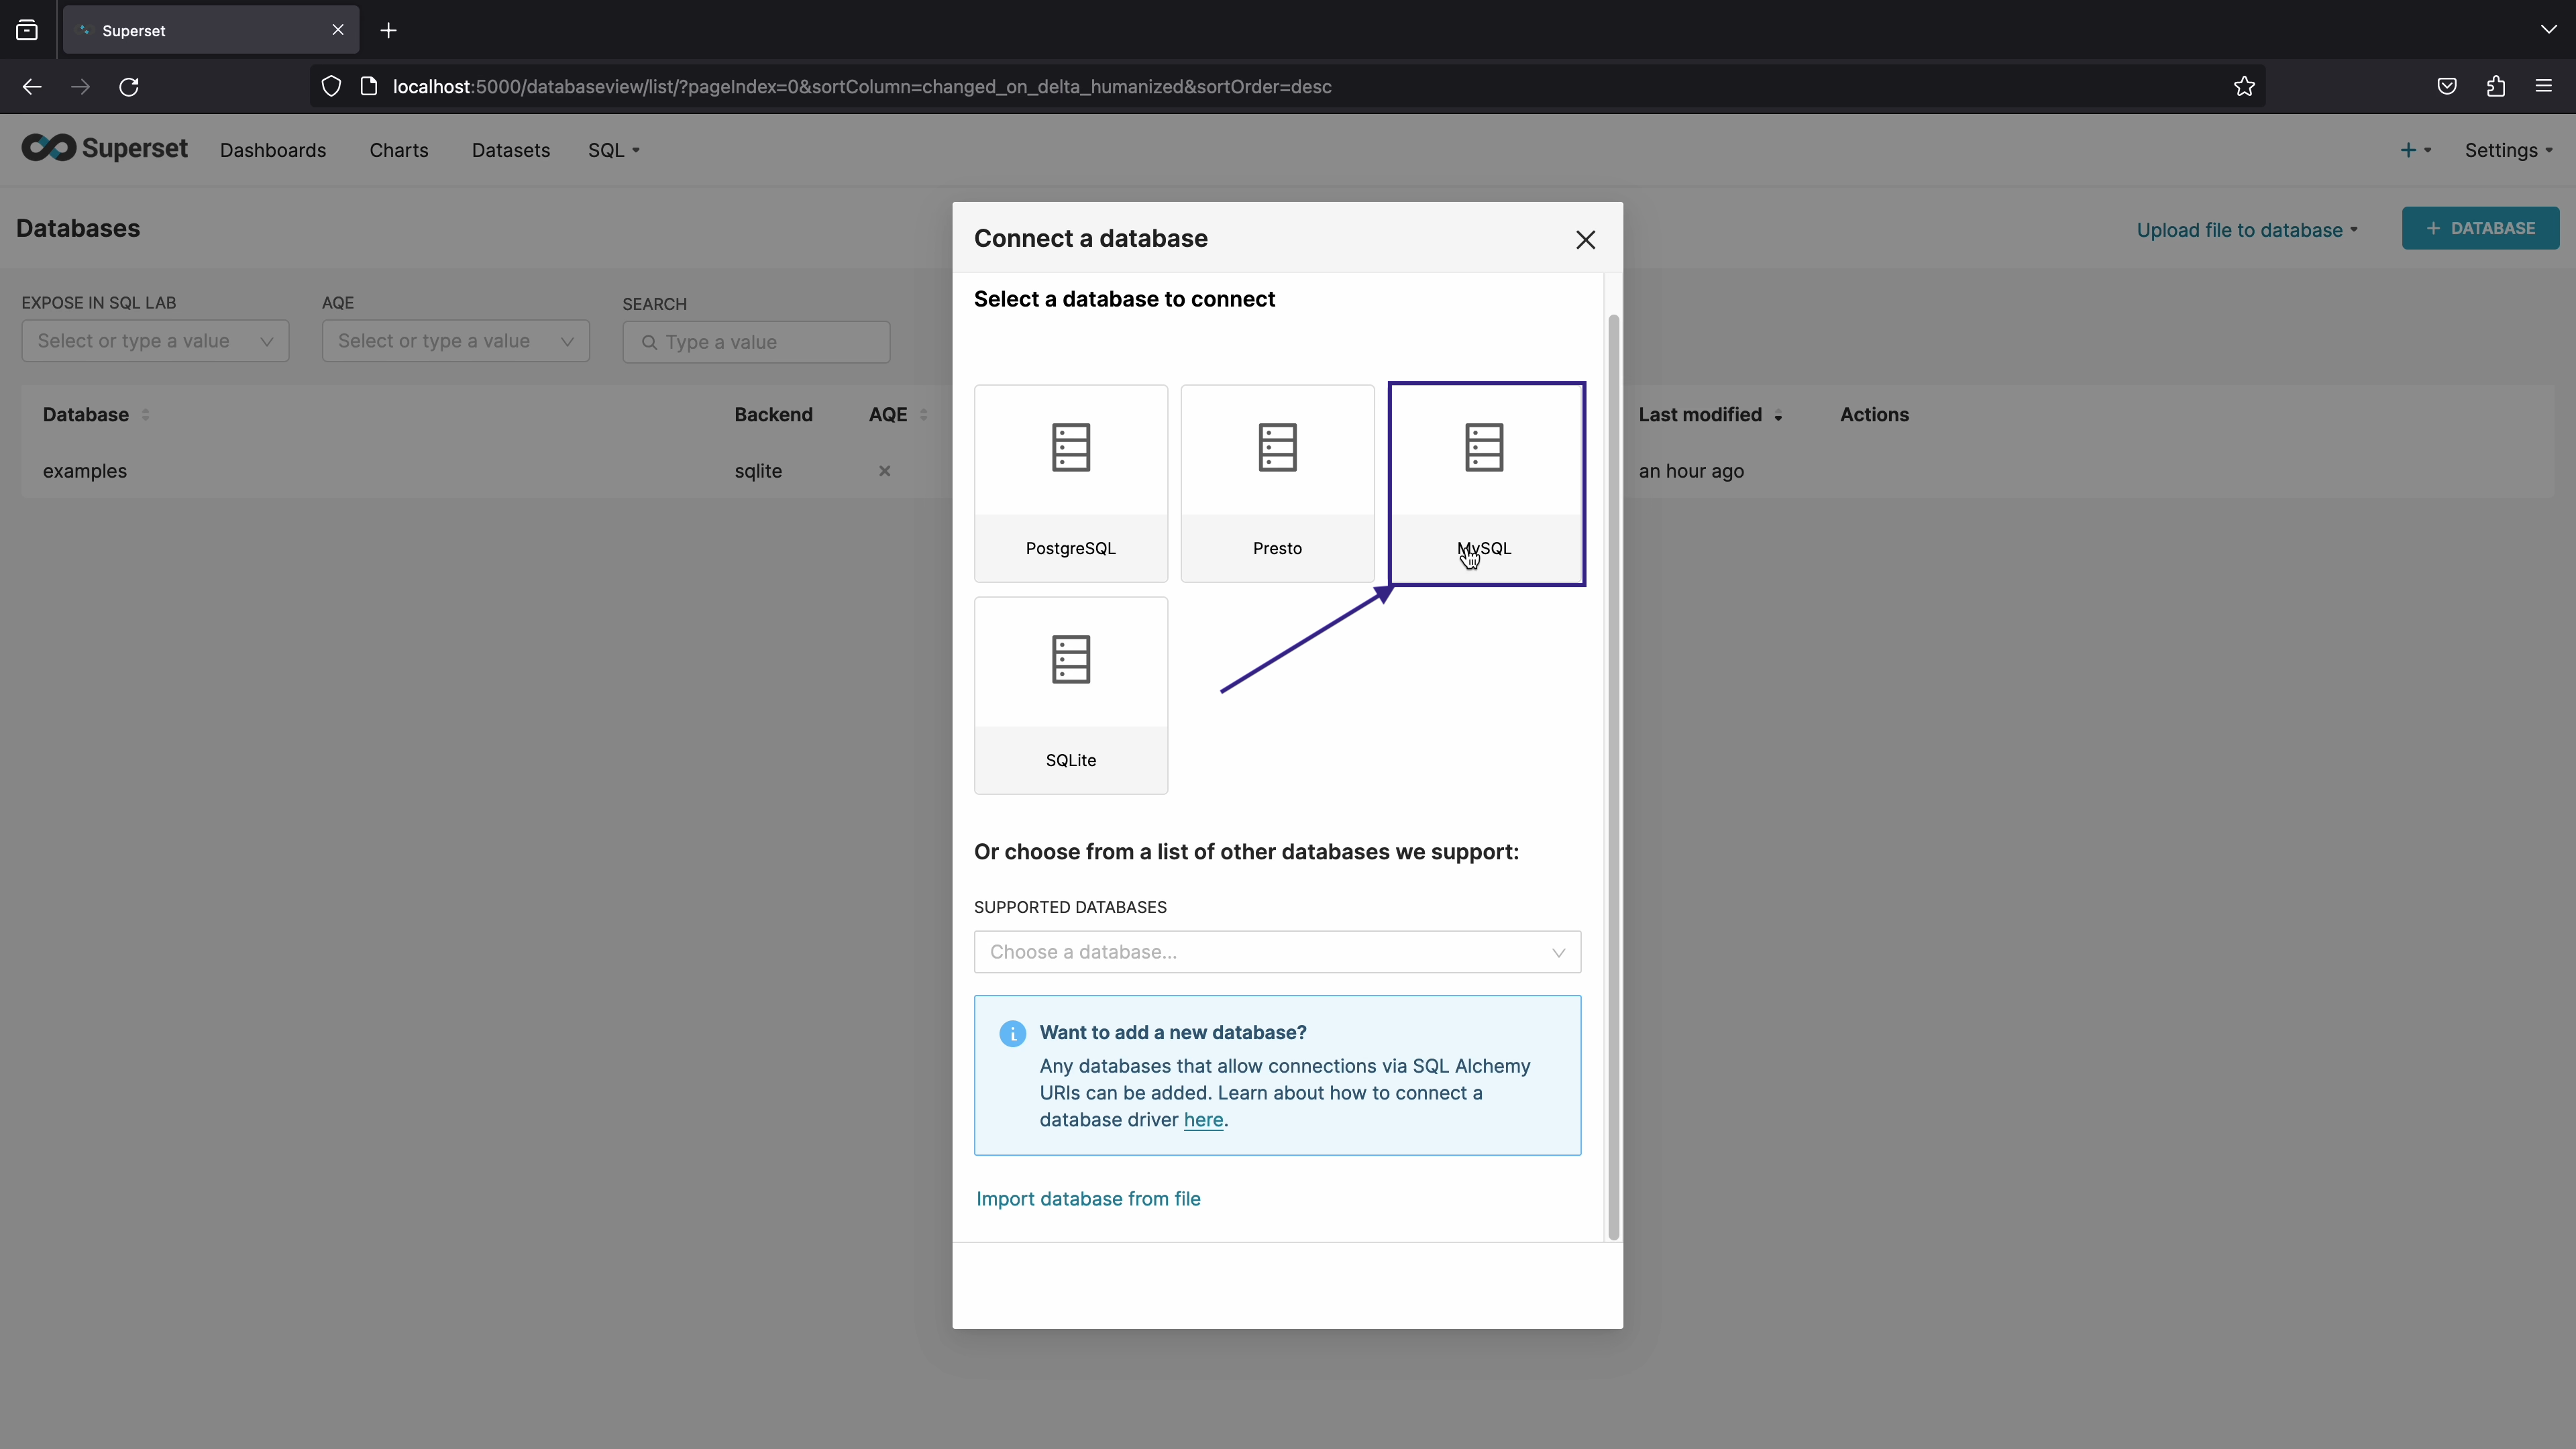Click the info icon in the database notice

pos(1012,1033)
